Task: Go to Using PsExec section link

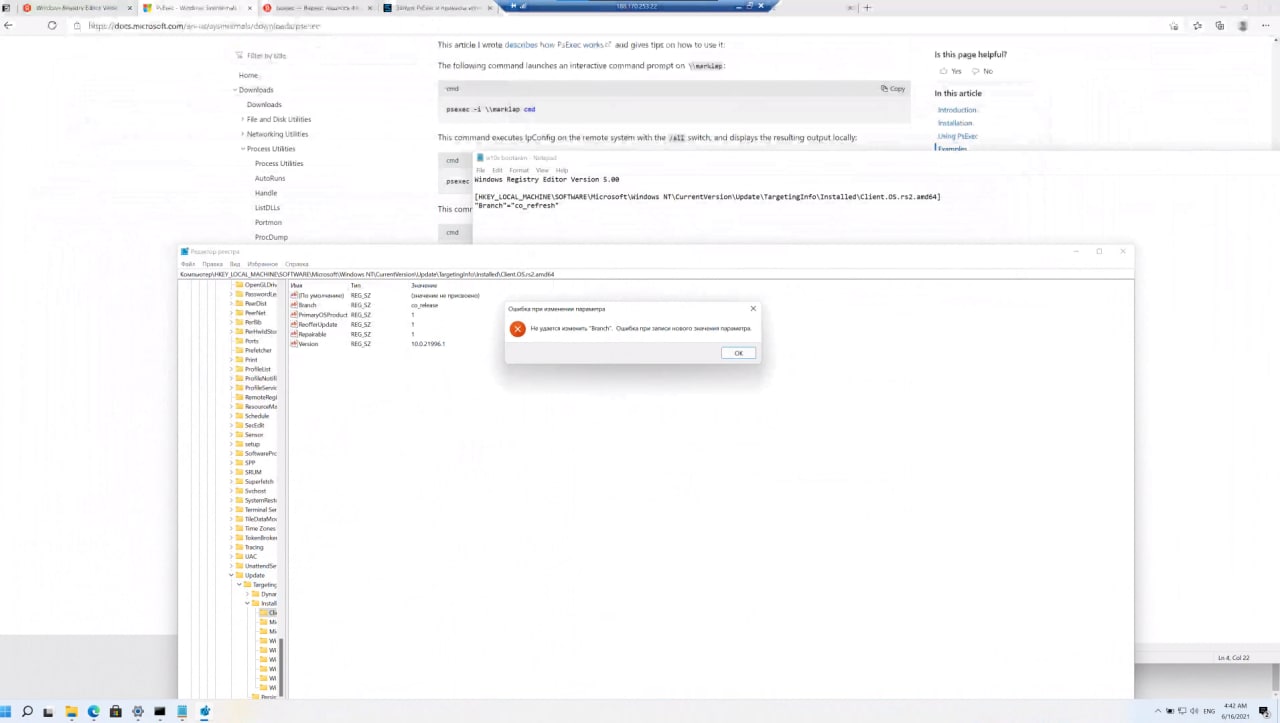Action: click(x=957, y=136)
